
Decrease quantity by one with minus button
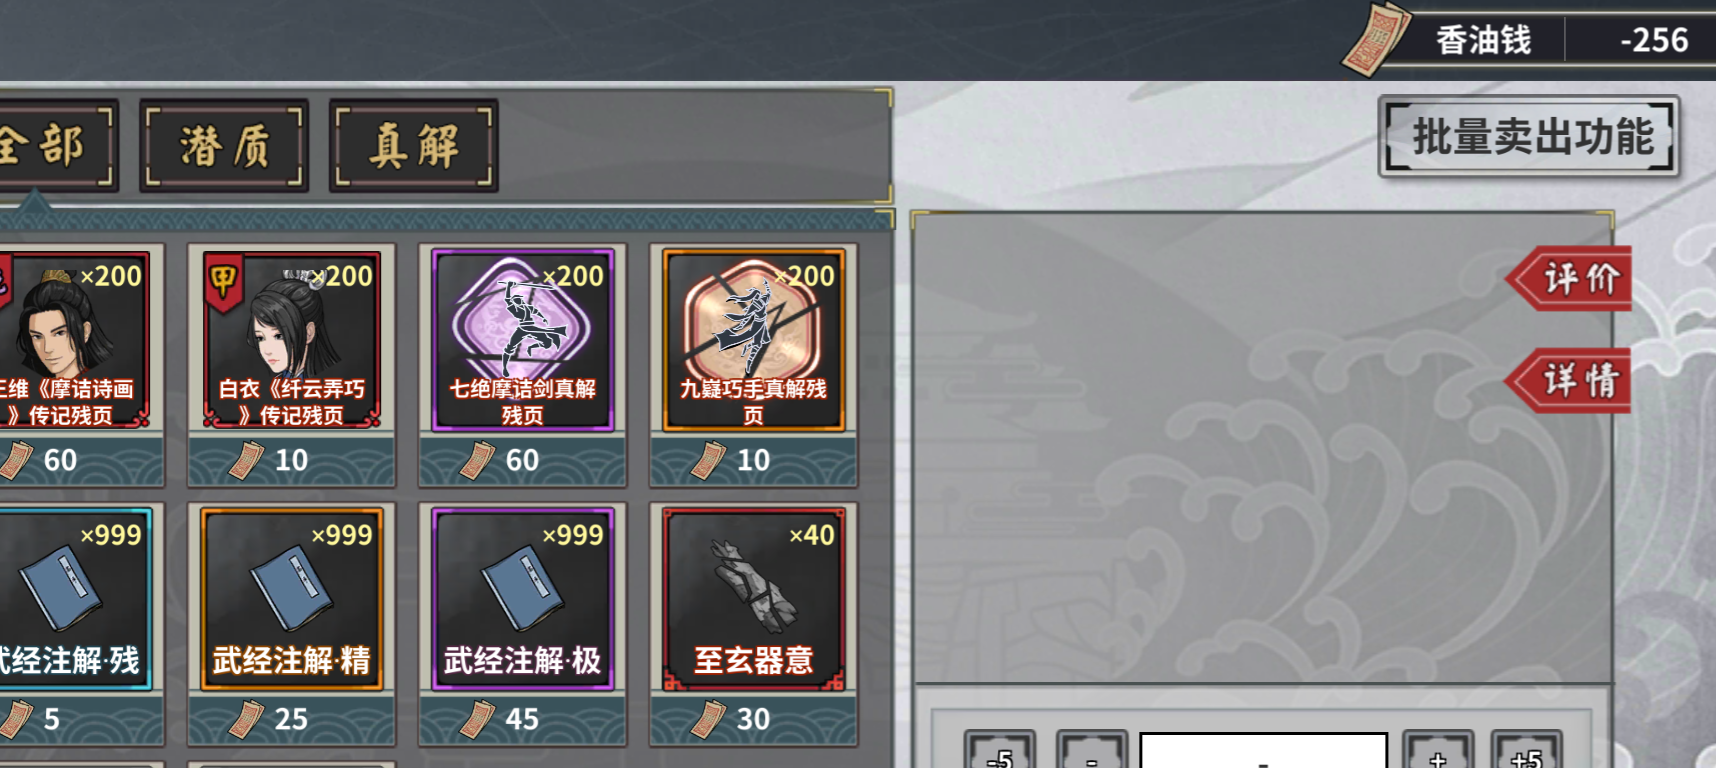1091,752
